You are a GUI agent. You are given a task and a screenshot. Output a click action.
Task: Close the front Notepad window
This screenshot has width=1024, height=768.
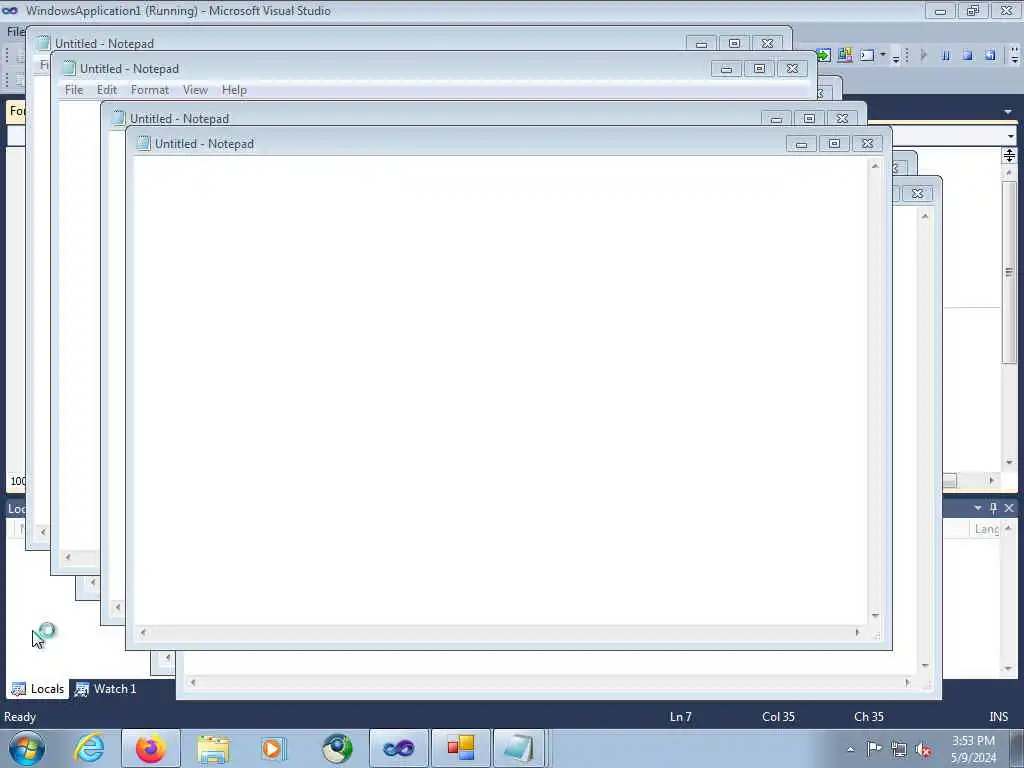pyautogui.click(x=867, y=144)
